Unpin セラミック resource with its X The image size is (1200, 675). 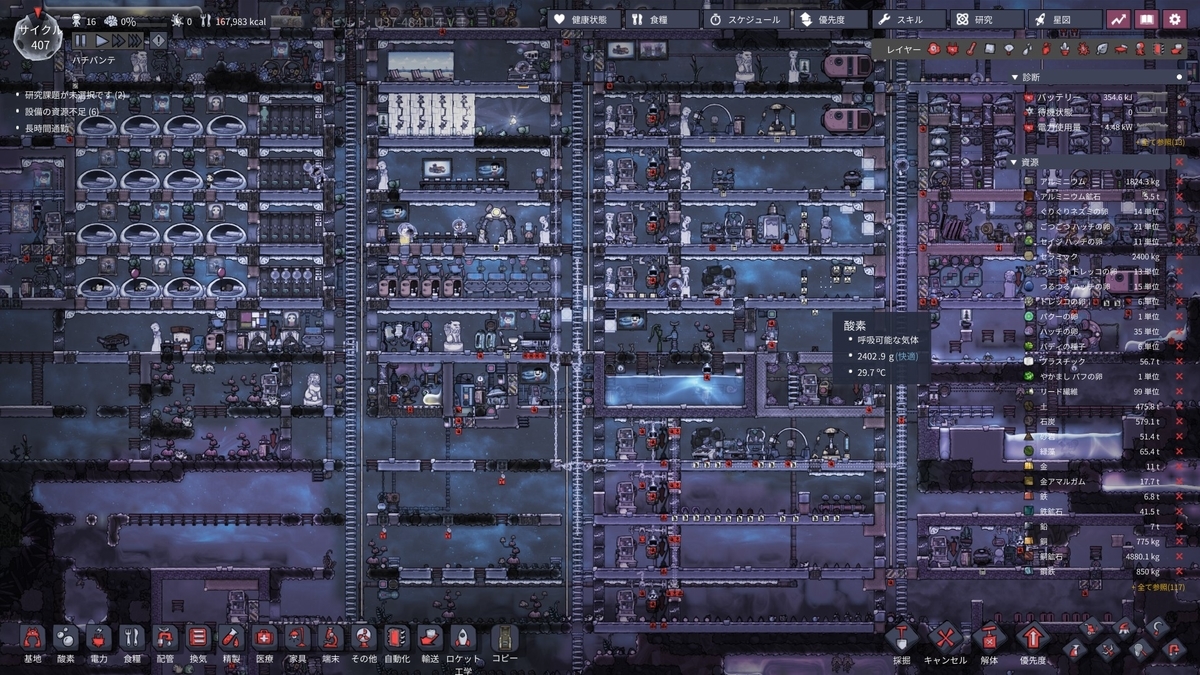tap(1178, 257)
